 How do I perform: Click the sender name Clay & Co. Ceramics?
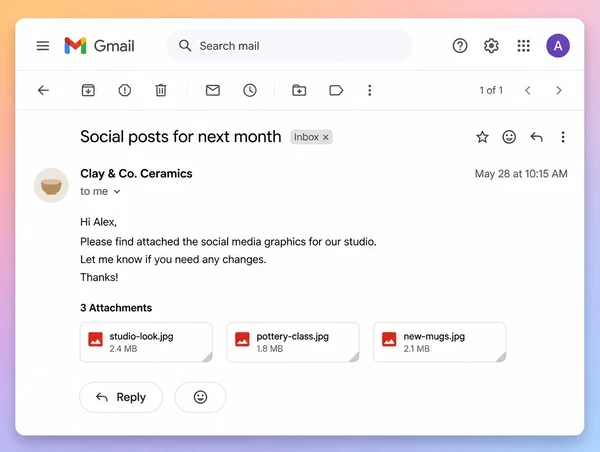[x=136, y=174]
